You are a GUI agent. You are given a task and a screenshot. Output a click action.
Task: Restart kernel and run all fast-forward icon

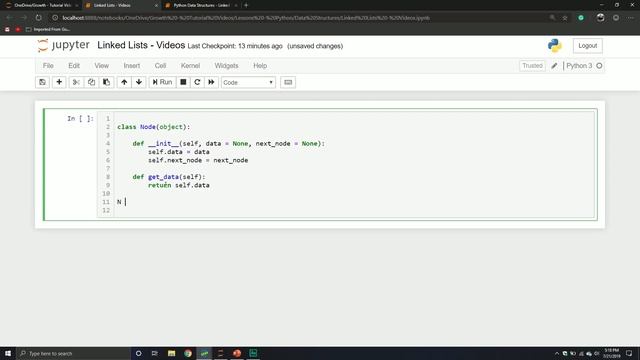[x=211, y=82]
